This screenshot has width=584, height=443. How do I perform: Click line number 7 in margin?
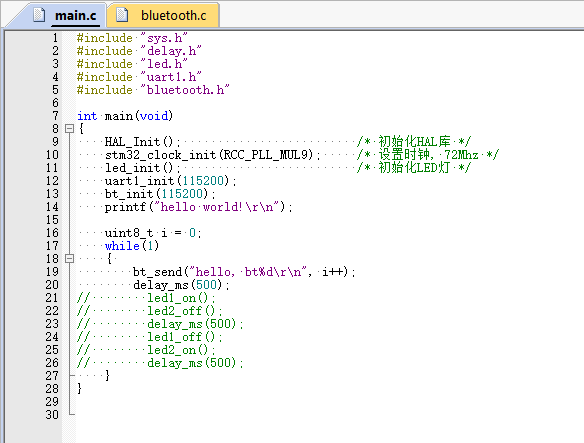click(55, 116)
